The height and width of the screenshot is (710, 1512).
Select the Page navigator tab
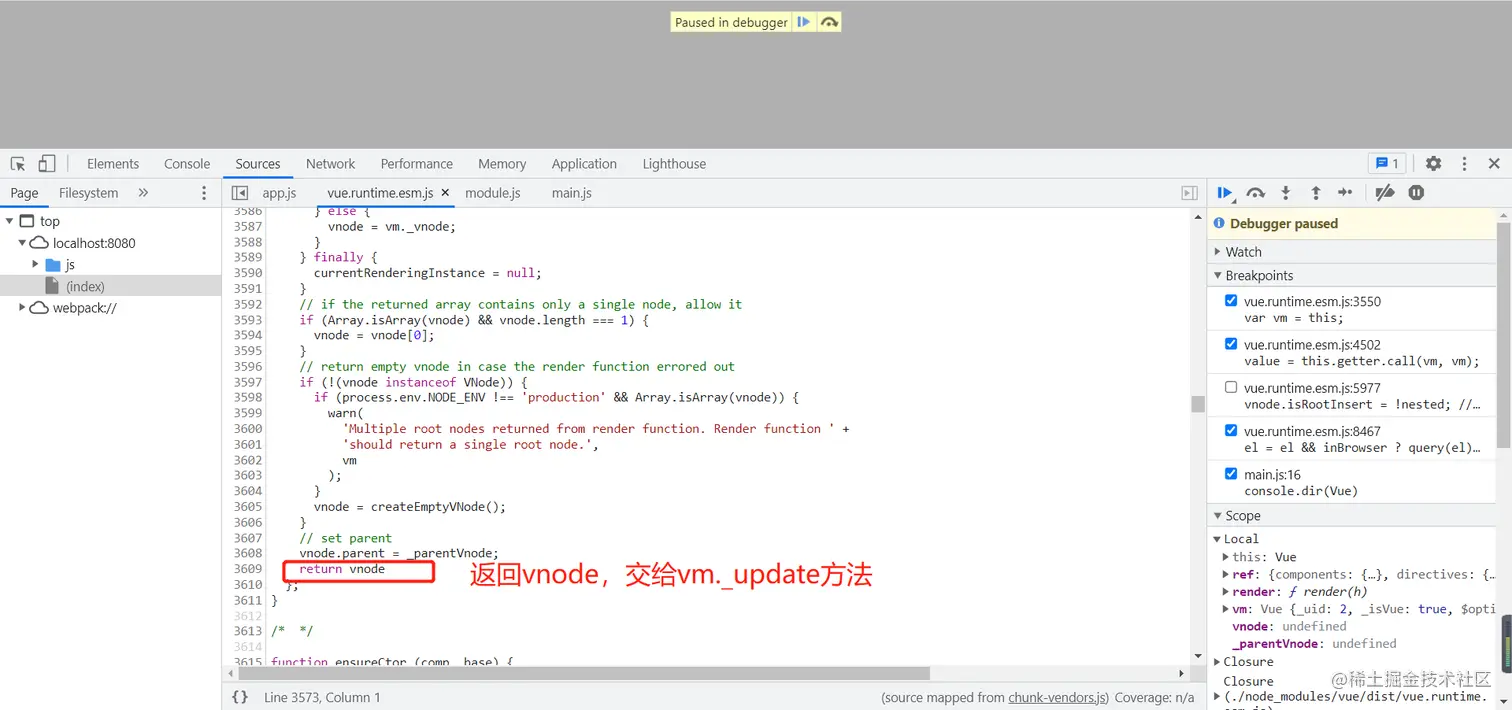tap(24, 193)
